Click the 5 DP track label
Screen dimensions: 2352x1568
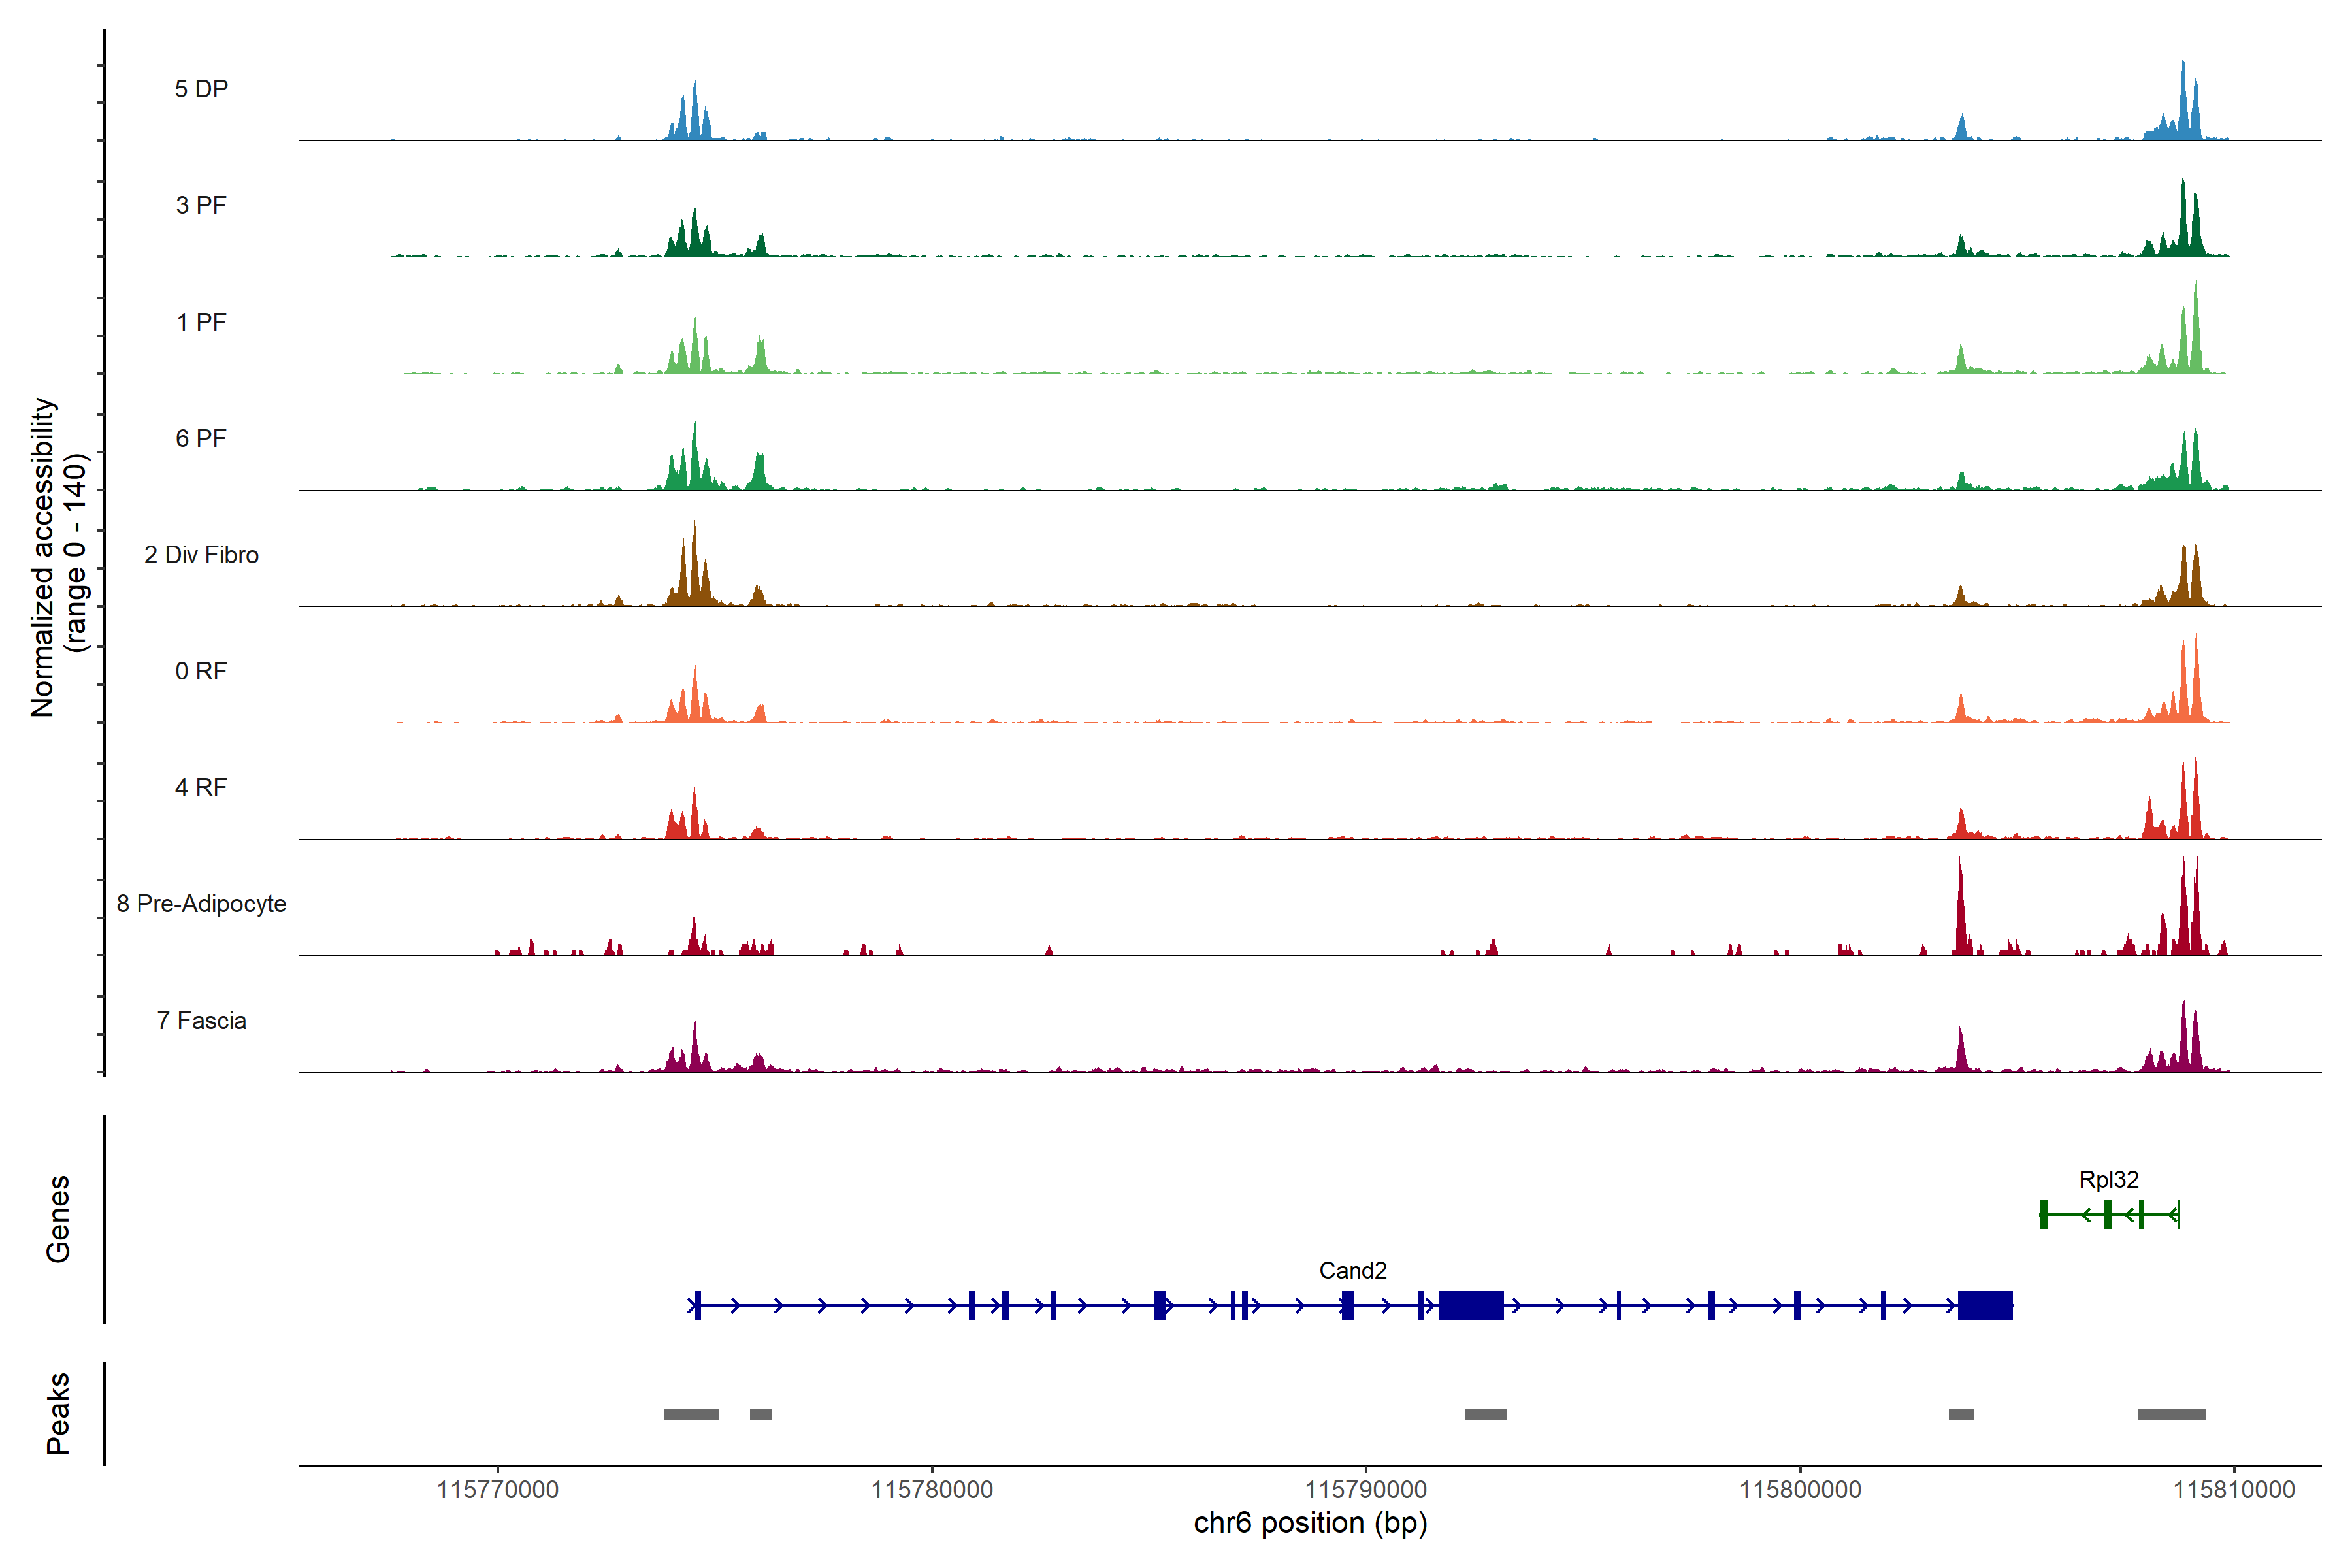tap(201, 89)
